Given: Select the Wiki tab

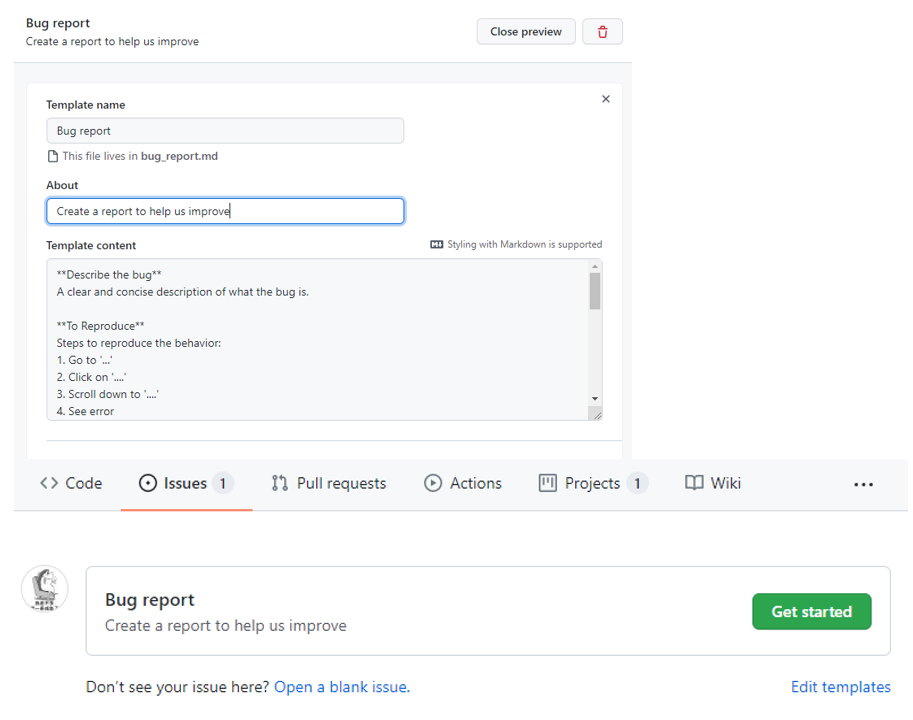Looking at the screenshot, I should point(713,483).
